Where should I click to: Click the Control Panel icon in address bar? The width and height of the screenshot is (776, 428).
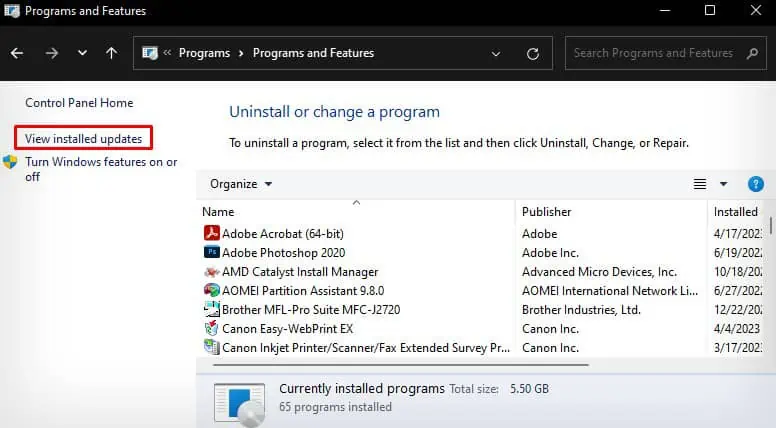click(x=149, y=53)
